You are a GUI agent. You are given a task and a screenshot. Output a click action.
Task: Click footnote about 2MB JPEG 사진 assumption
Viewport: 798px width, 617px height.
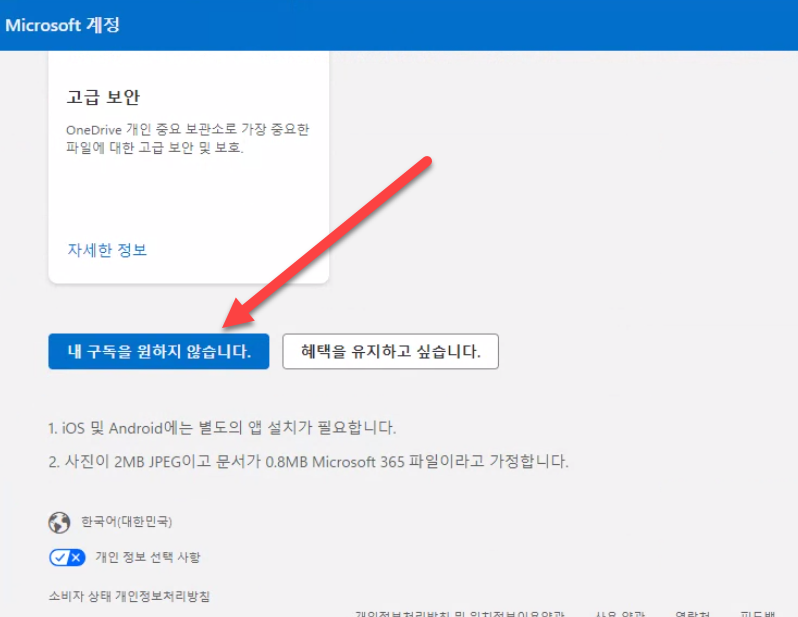tap(308, 462)
